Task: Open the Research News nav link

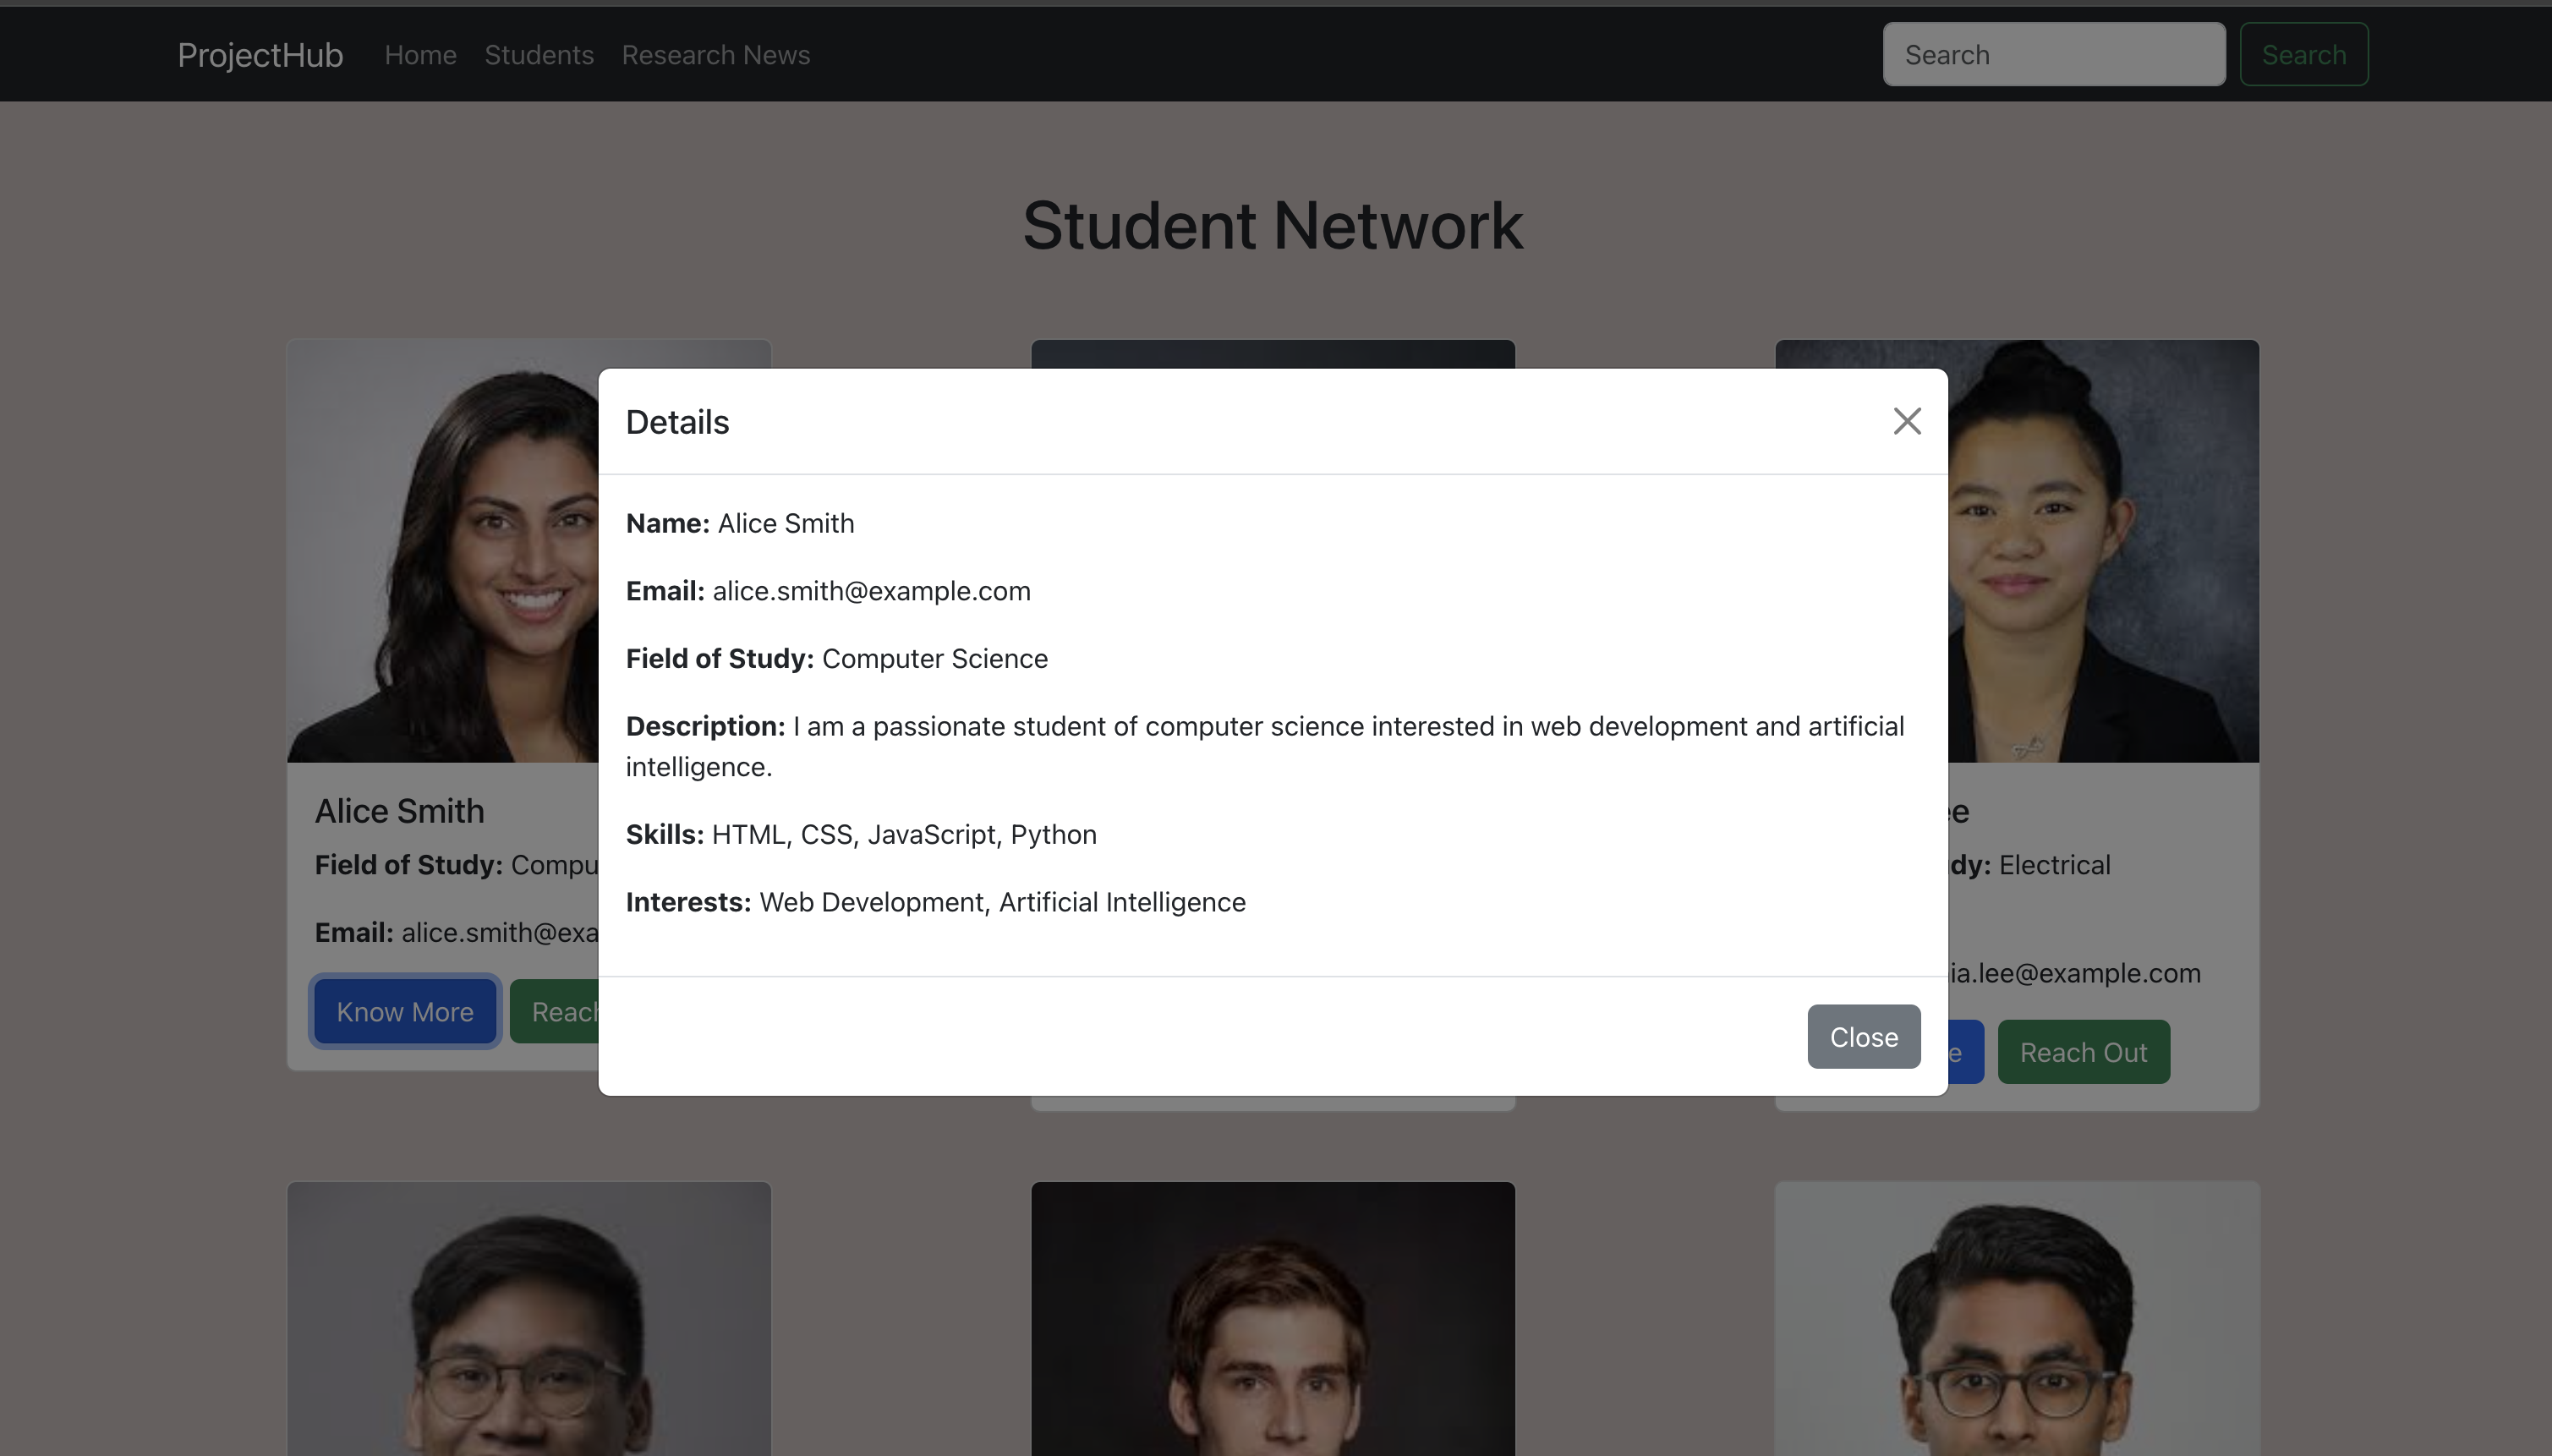Action: pos(715,55)
